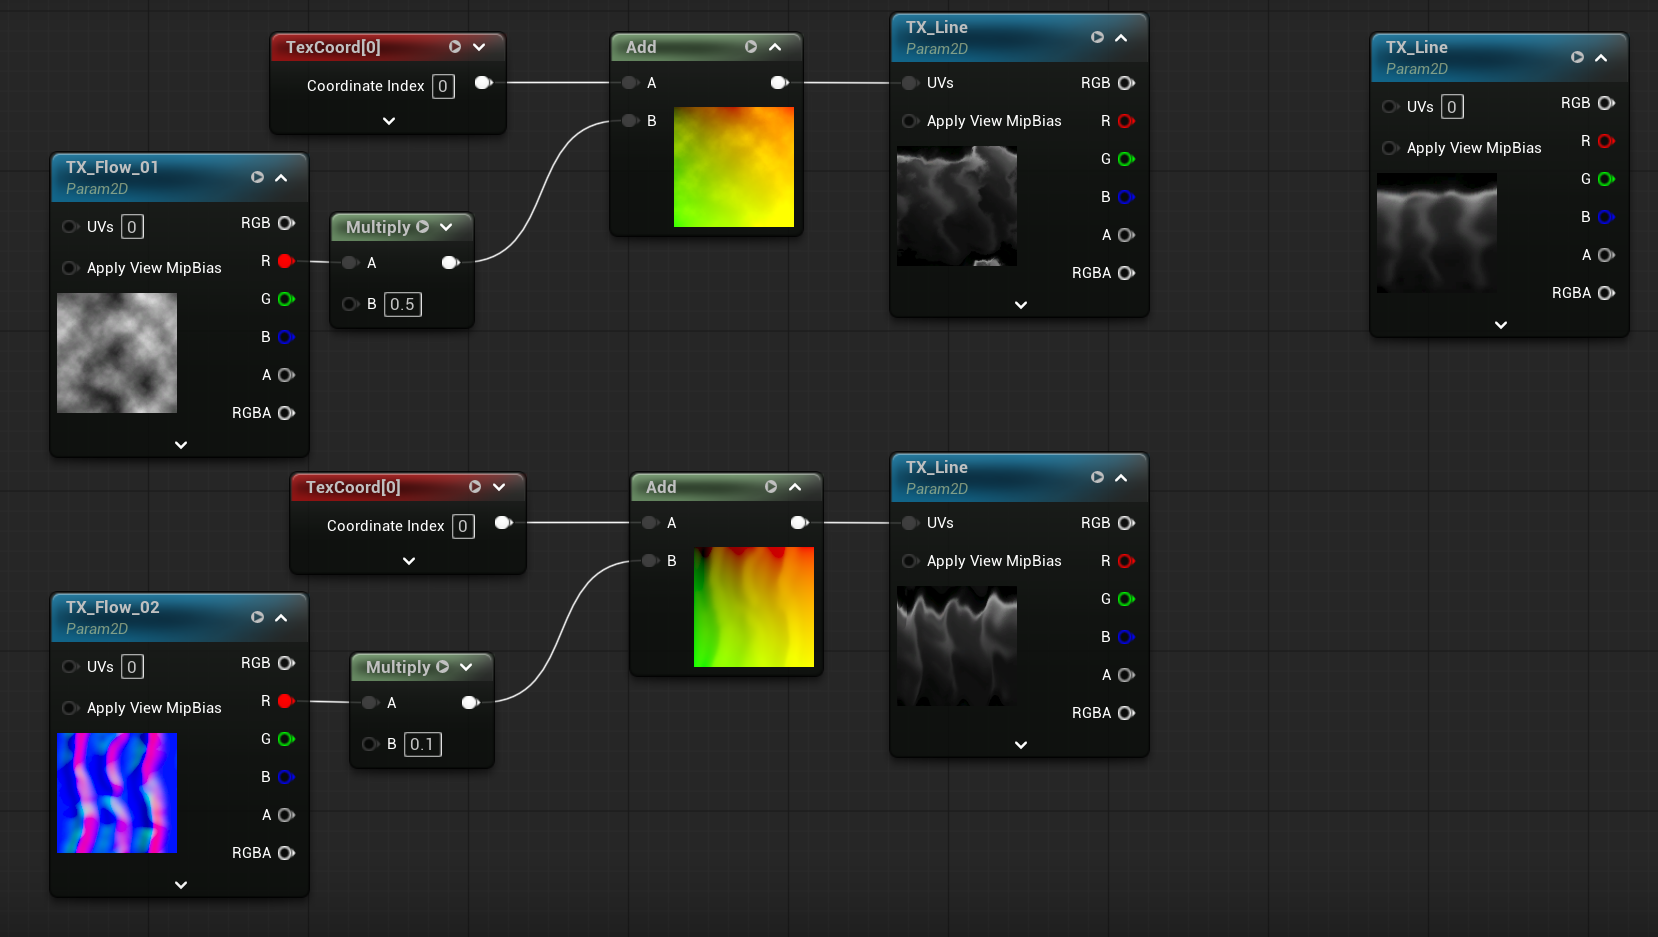1658x937 pixels.
Task: Click the B value field 0.1 on Multiply
Action: click(422, 744)
